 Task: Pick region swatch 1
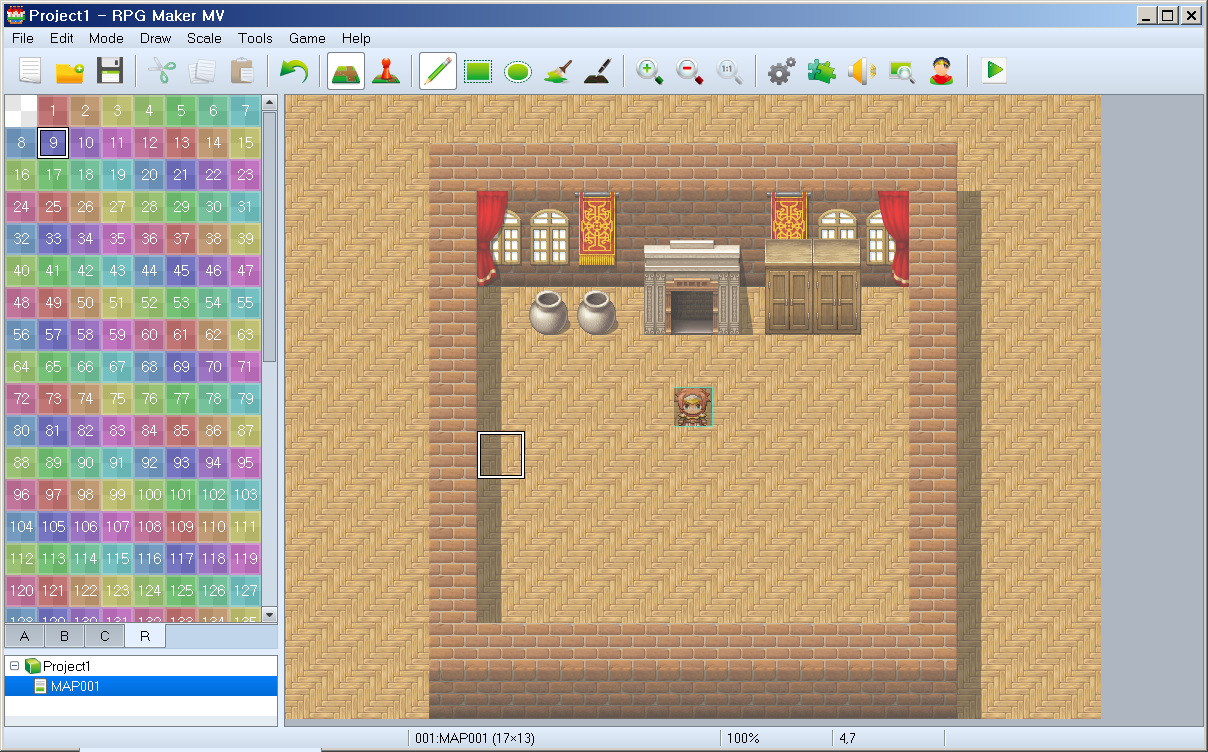pos(53,111)
